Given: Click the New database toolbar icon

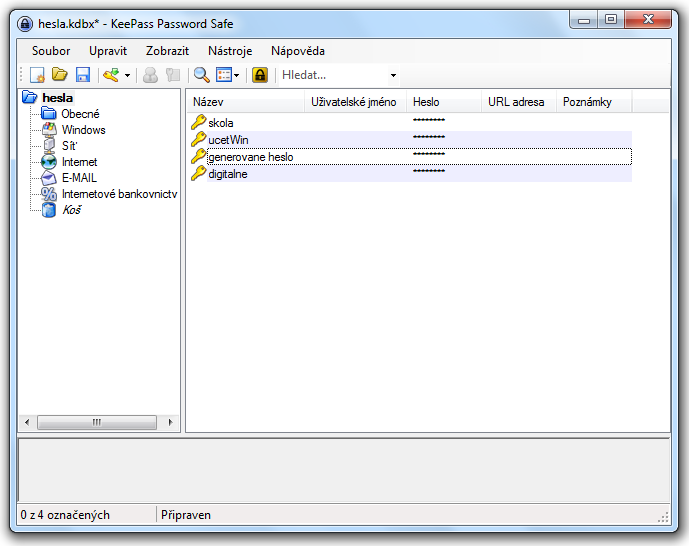Looking at the screenshot, I should click(x=37, y=75).
